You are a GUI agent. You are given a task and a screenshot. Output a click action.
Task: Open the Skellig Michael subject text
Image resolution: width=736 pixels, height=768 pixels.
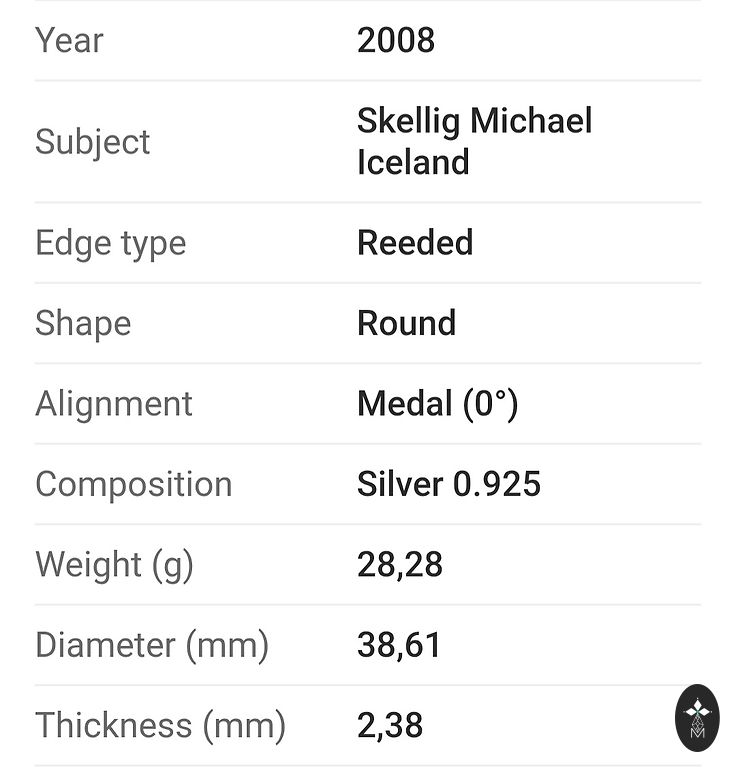point(474,121)
